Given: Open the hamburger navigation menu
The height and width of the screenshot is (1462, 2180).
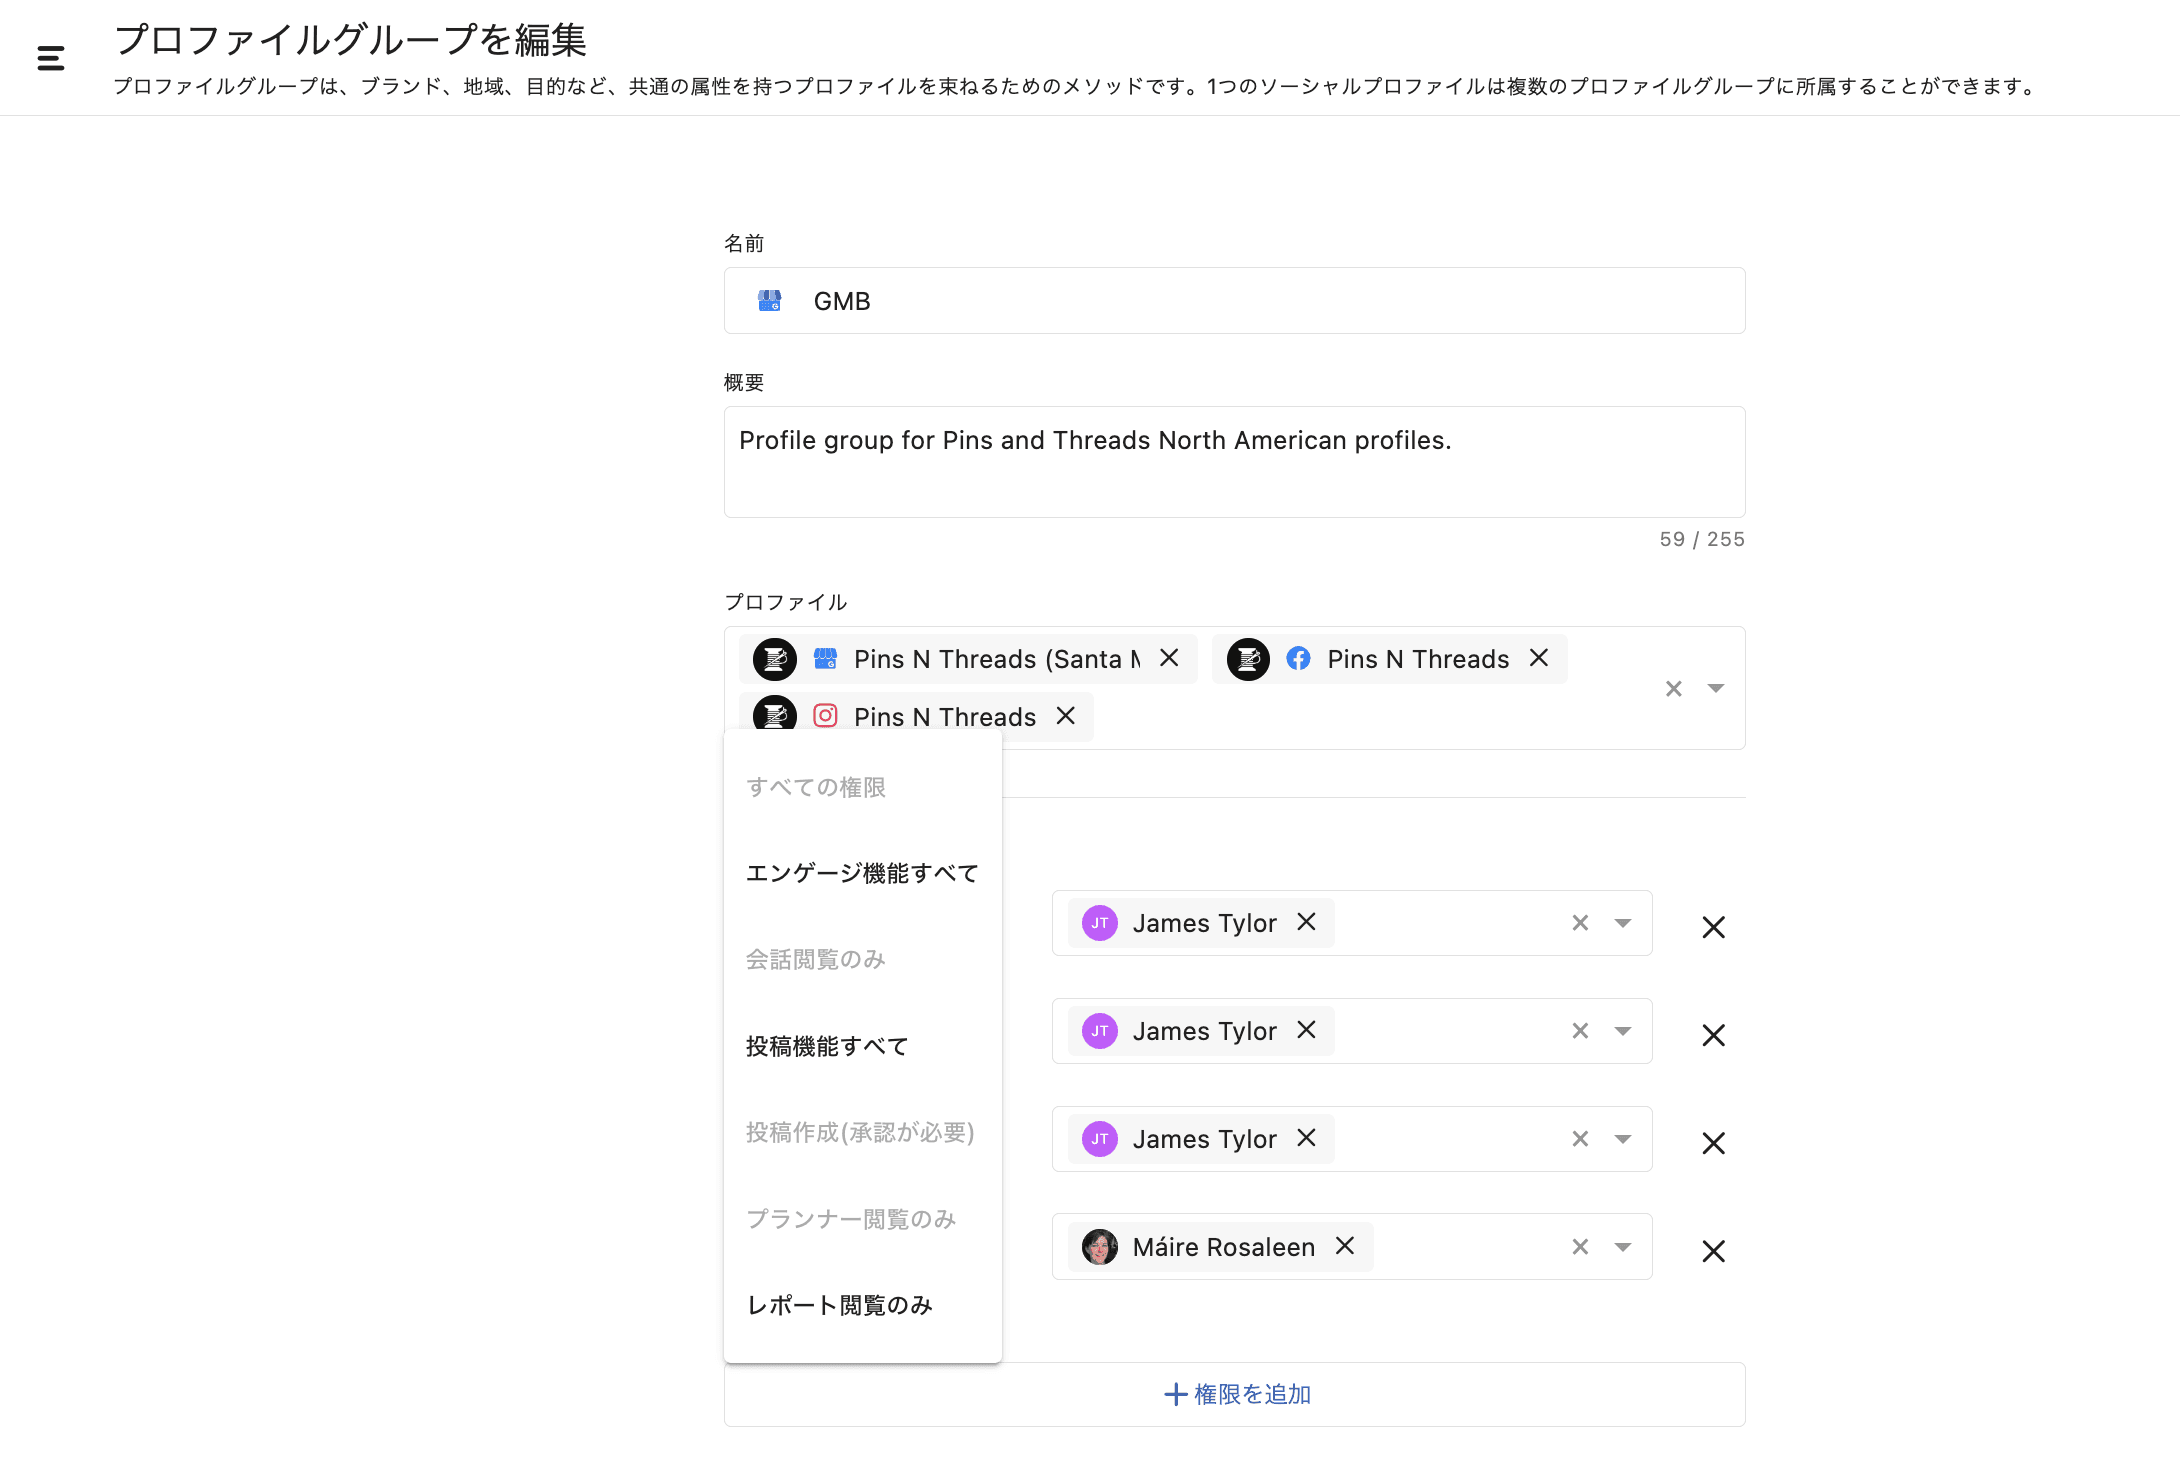Looking at the screenshot, I should (x=51, y=58).
